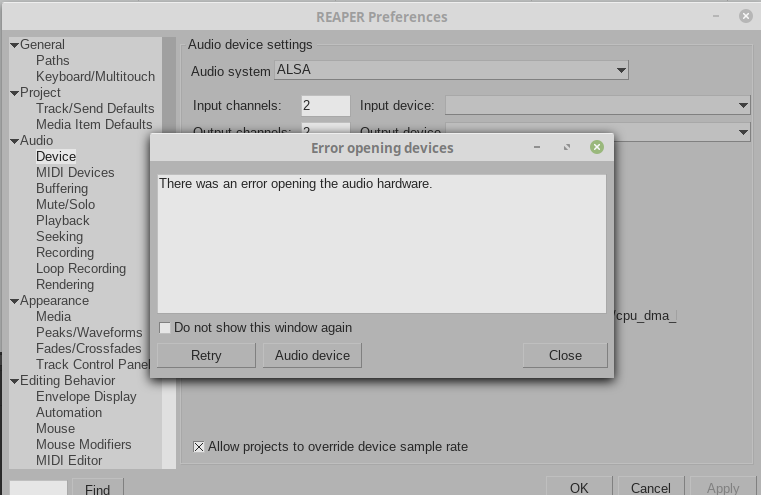Minimize the REAPER Preferences window
Screen dimensions: 761x495
(716, 16)
